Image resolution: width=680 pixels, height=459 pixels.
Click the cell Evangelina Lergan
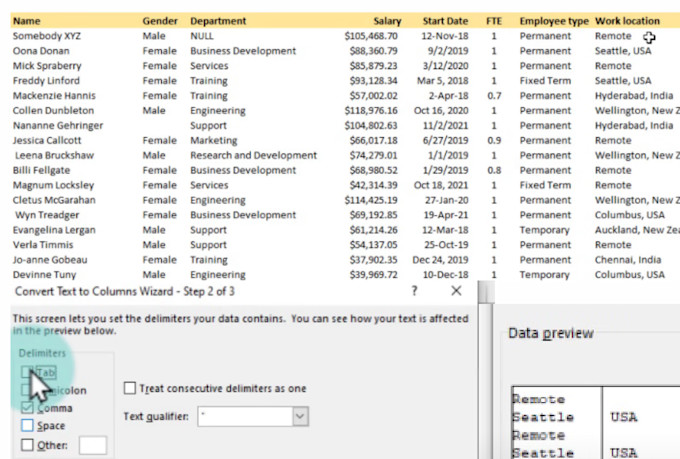(54, 230)
